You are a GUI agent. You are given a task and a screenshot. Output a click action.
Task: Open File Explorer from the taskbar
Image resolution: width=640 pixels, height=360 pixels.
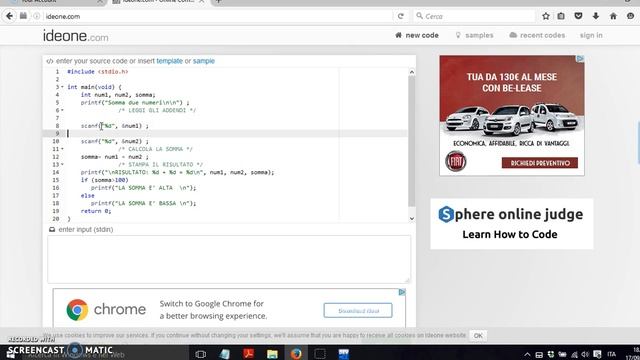coord(272,353)
